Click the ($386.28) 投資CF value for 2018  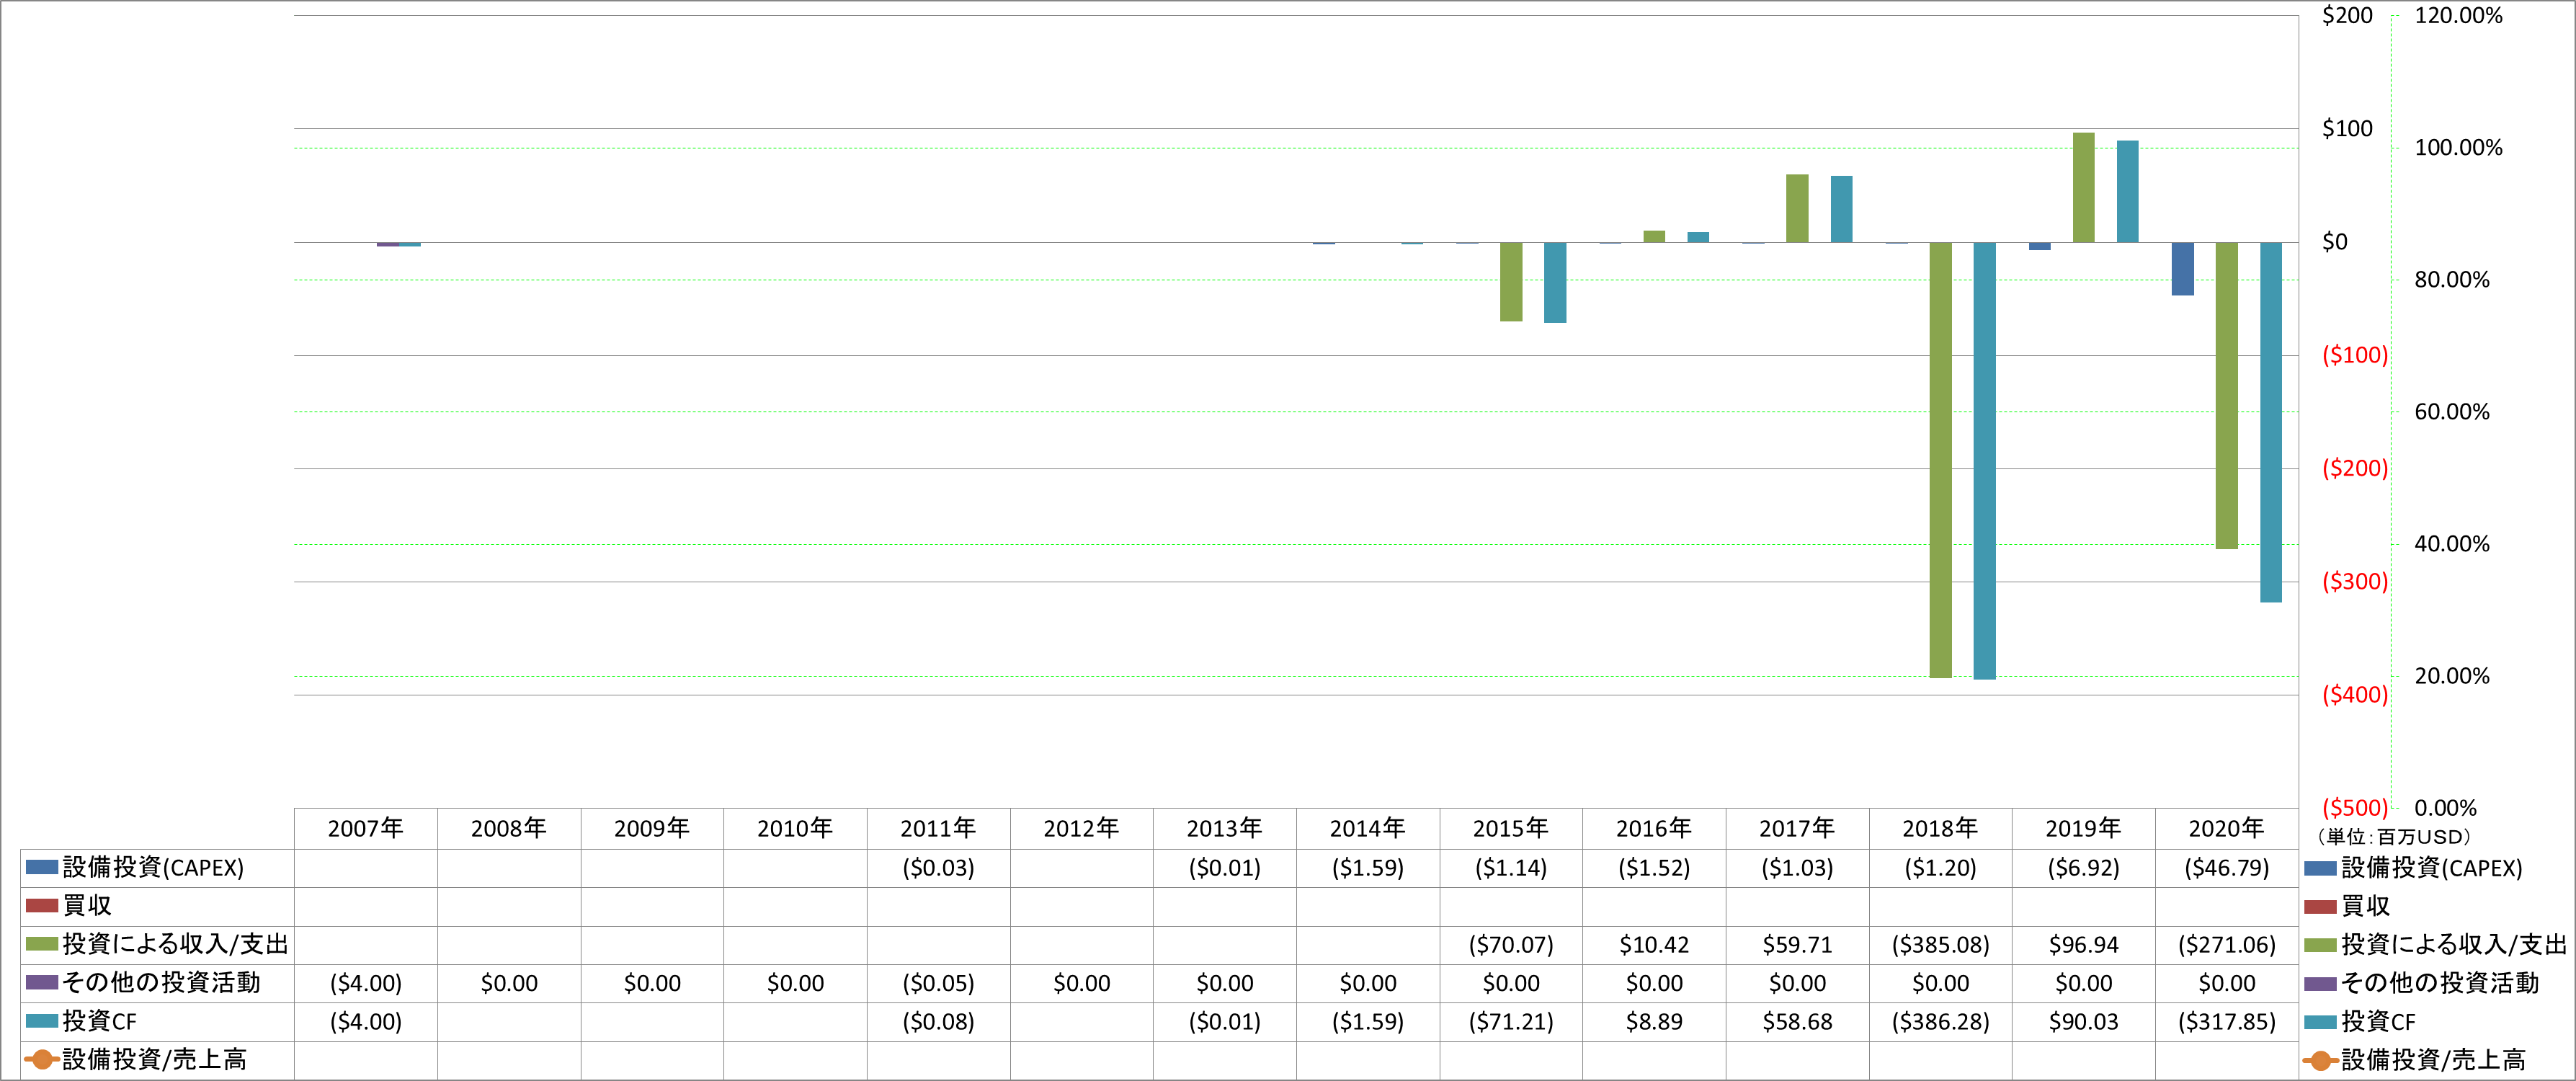[1940, 1022]
